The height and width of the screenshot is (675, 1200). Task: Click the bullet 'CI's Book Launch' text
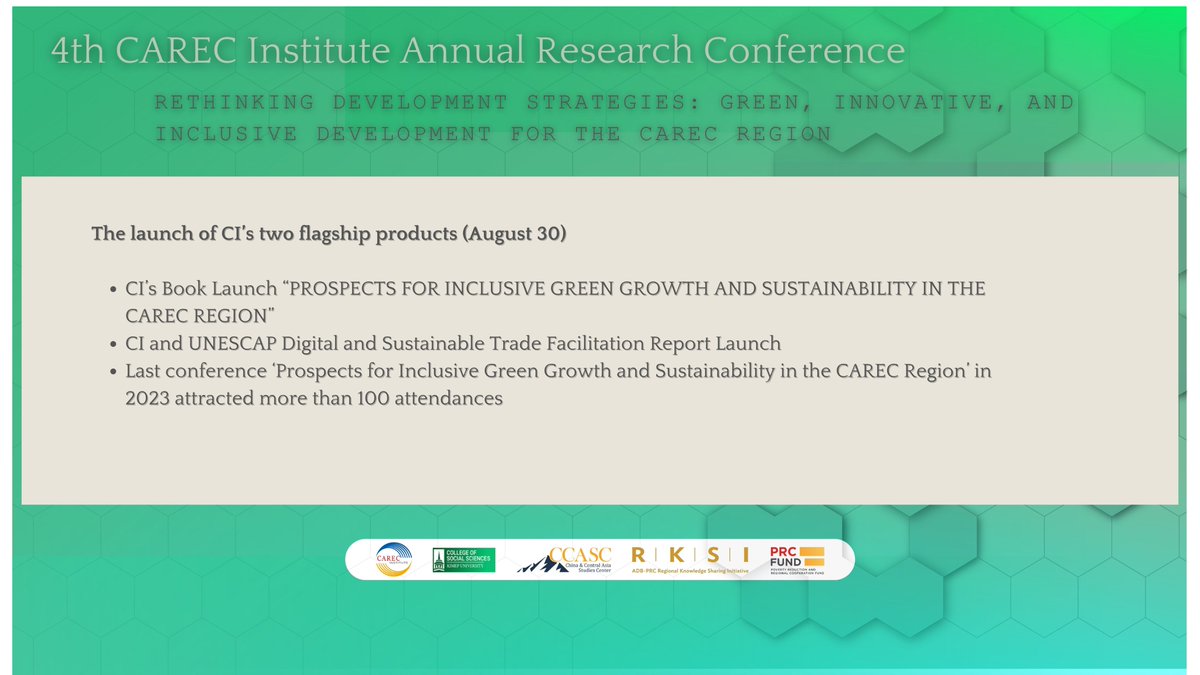click(555, 300)
